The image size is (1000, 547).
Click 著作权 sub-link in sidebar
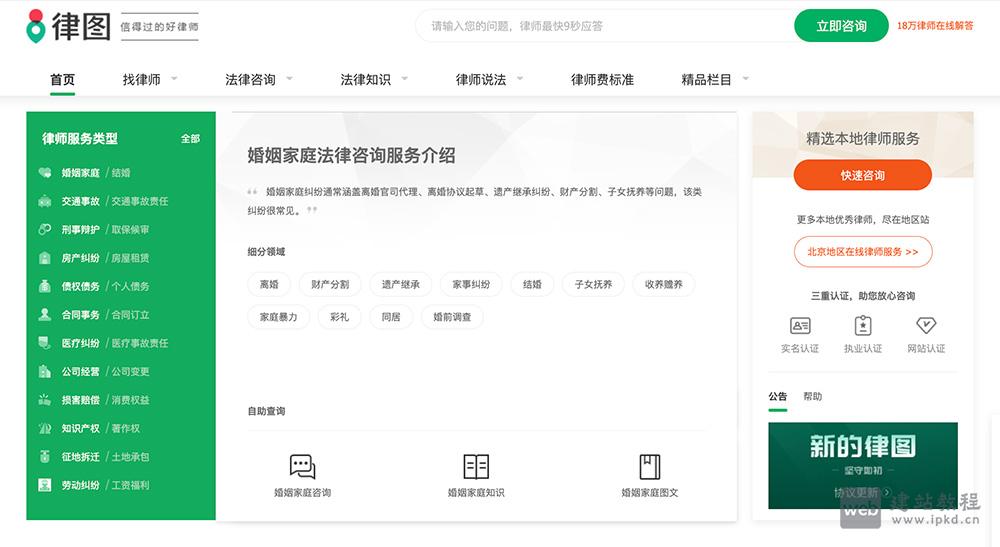126,428
